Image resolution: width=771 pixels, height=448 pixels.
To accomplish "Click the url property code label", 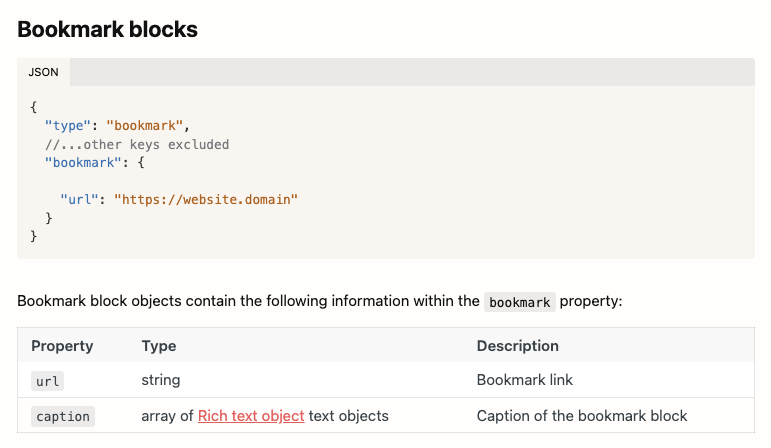I will [x=48, y=381].
